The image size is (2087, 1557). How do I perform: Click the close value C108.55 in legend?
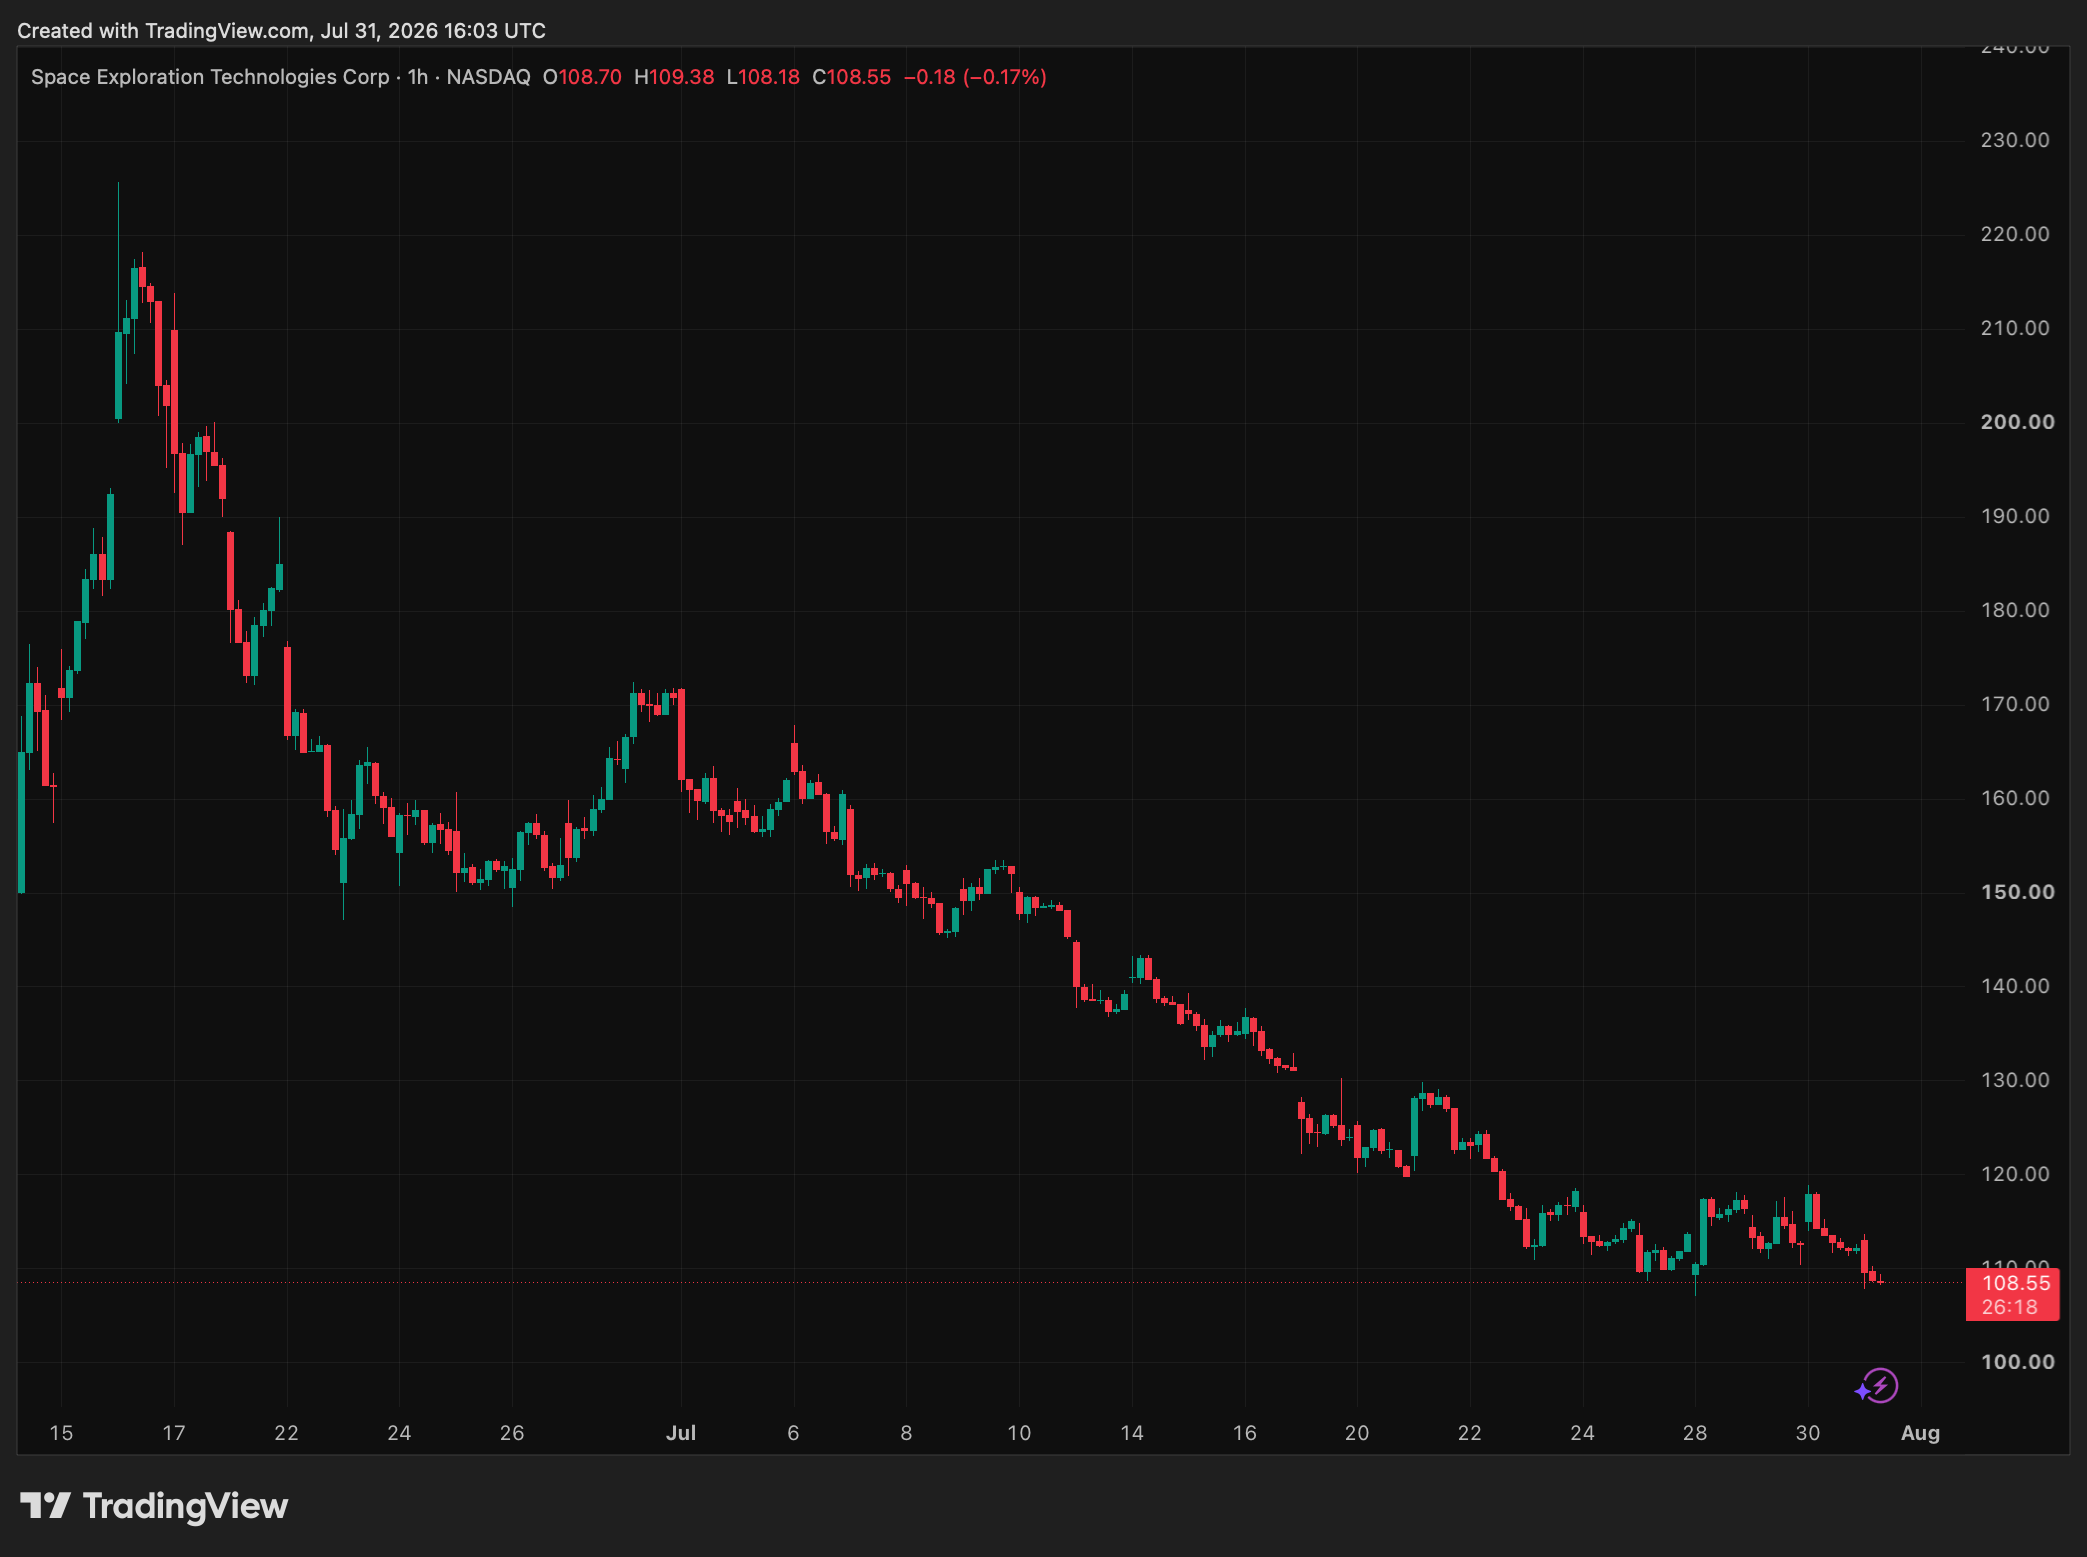pos(851,77)
